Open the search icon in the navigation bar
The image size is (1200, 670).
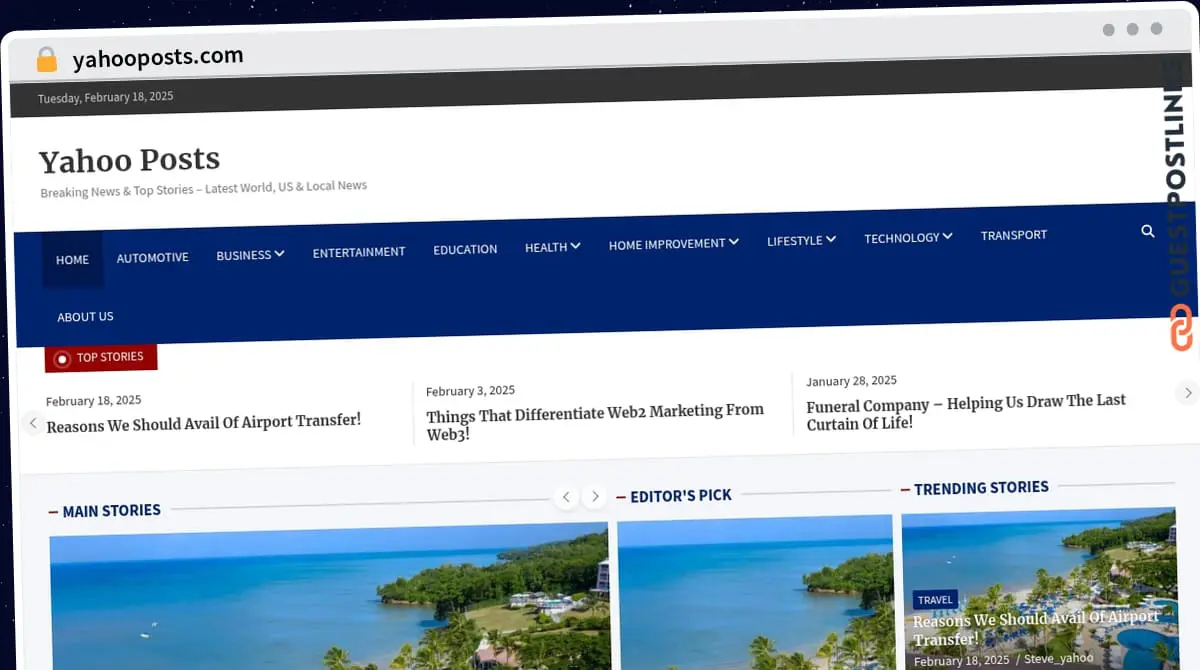(1147, 231)
